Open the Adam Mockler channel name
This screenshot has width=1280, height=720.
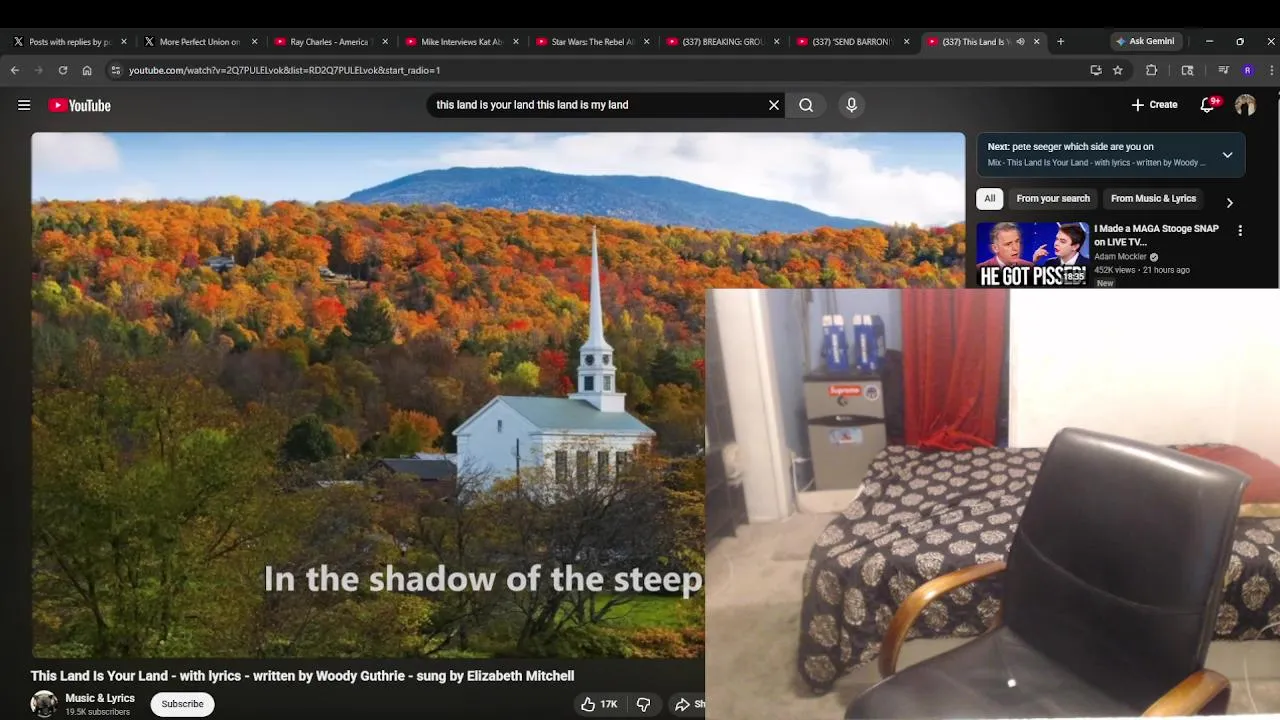click(x=1120, y=257)
